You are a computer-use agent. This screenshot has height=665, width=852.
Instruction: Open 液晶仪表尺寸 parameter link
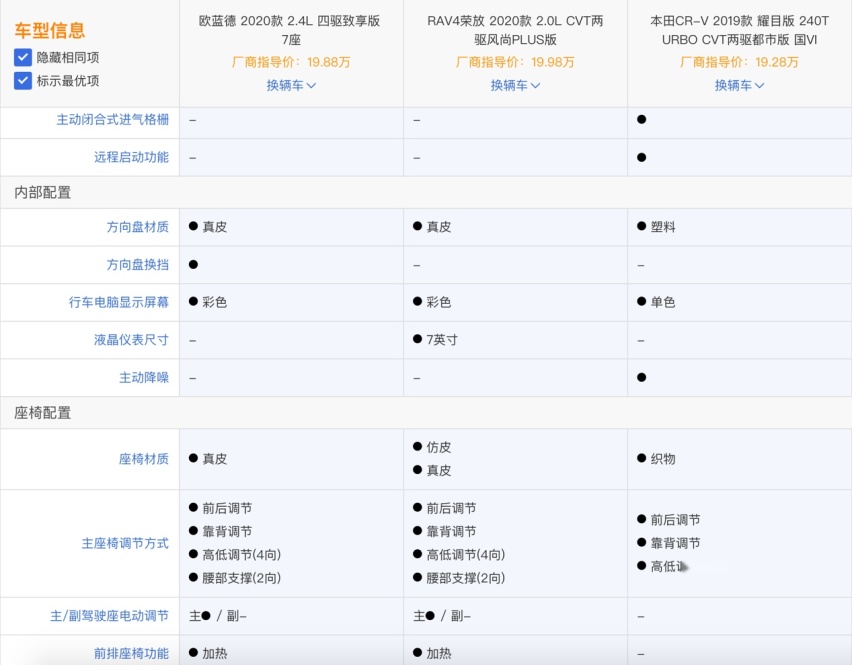pos(131,340)
